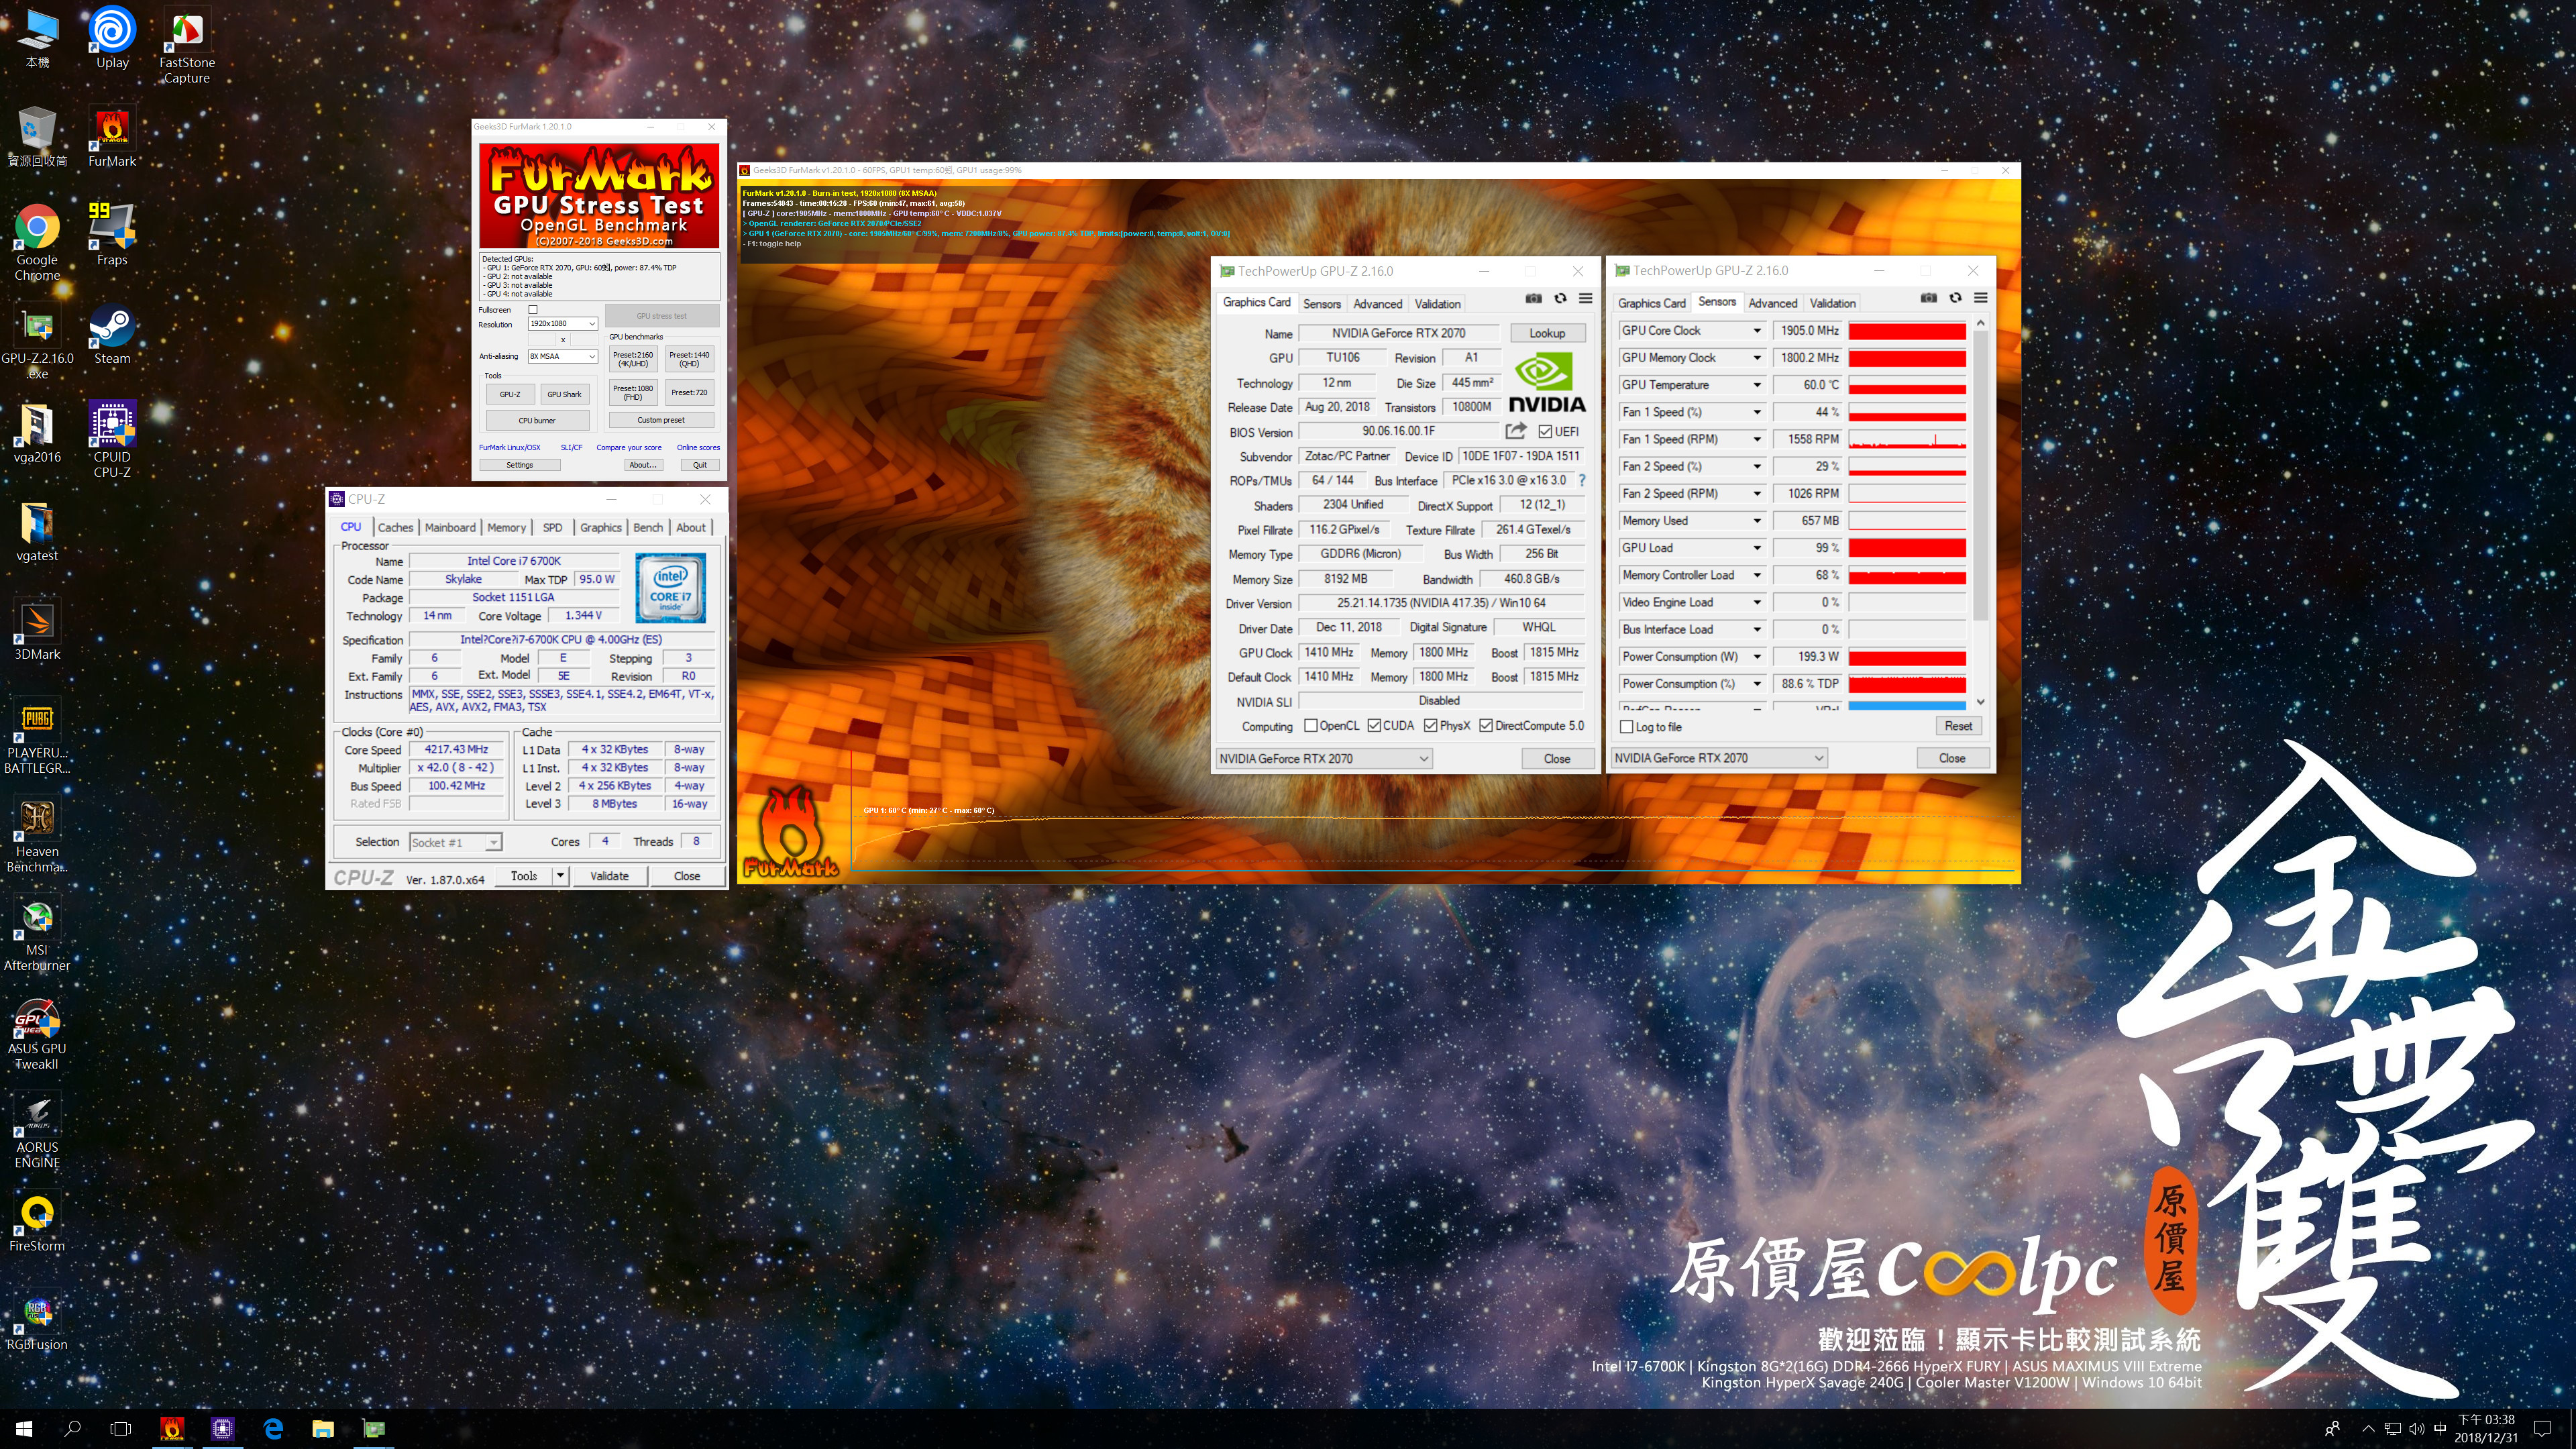Open hamburger menu in GPU-Z Sensors window
This screenshot has height=1449, width=2576.
(1981, 297)
